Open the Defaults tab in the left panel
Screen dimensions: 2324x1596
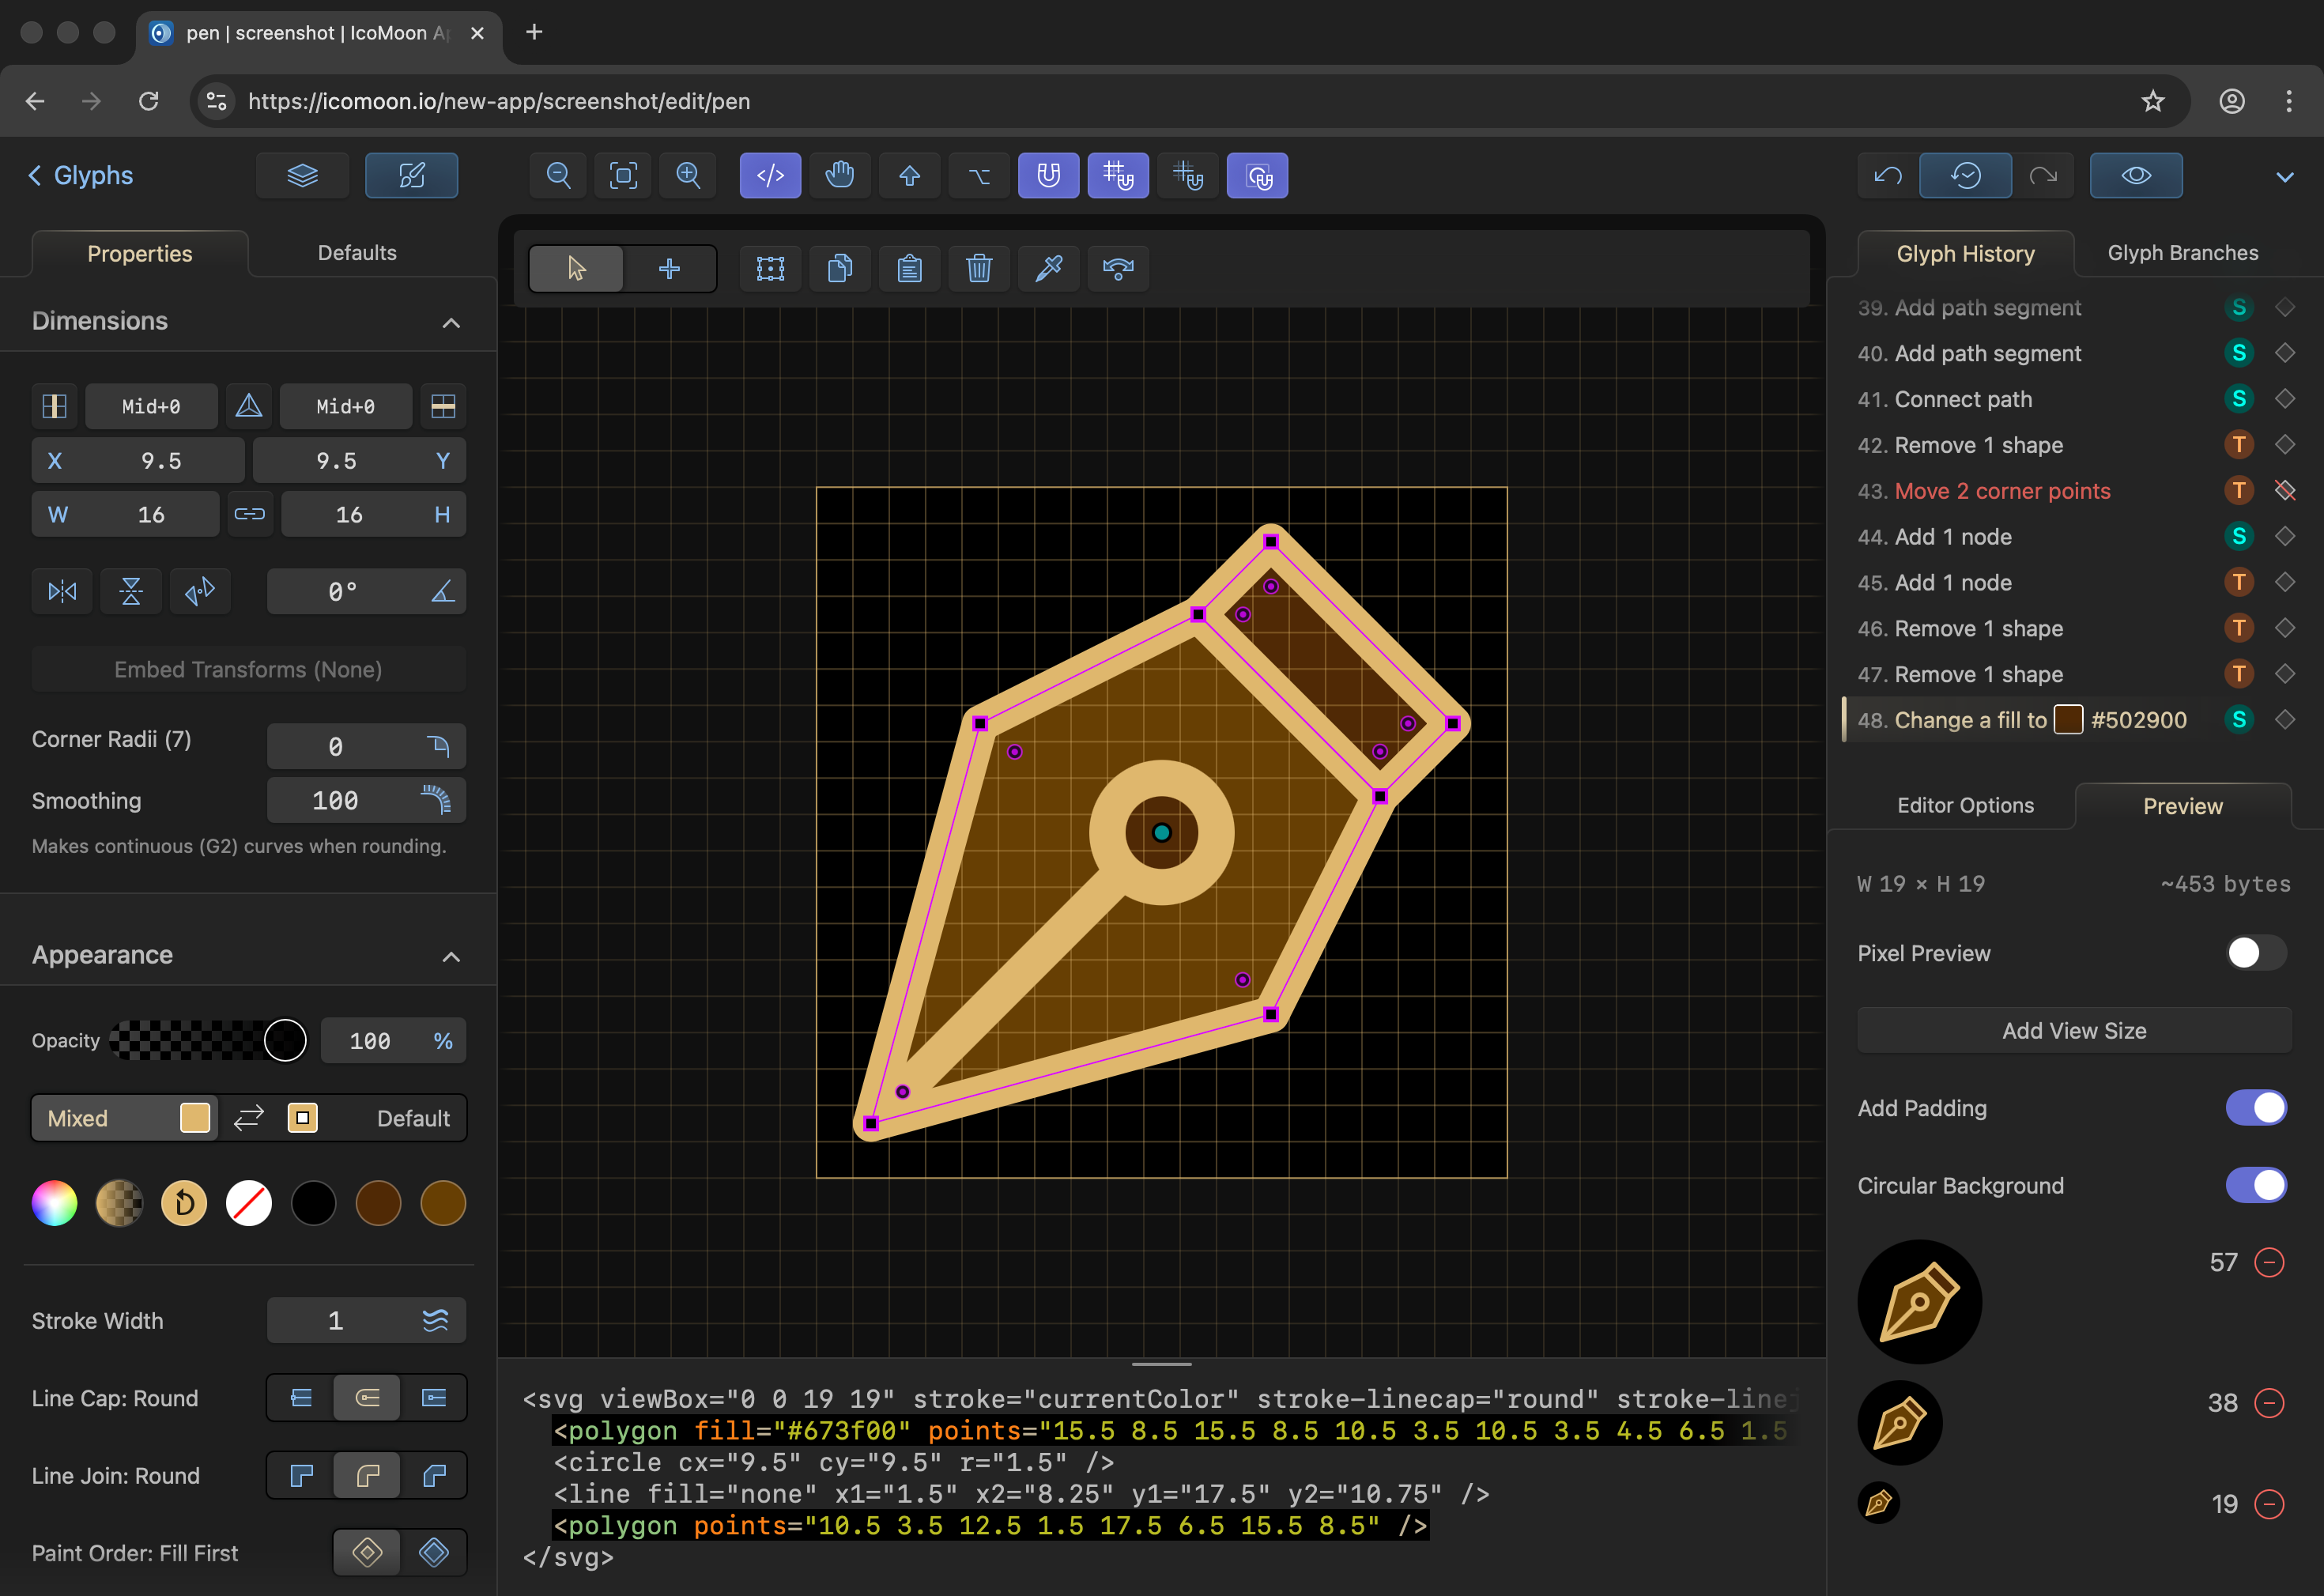tap(357, 252)
